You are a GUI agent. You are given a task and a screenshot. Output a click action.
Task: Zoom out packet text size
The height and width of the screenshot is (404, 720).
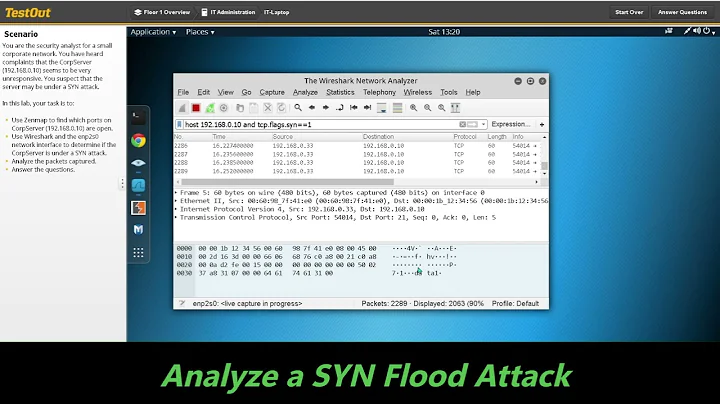pos(428,108)
